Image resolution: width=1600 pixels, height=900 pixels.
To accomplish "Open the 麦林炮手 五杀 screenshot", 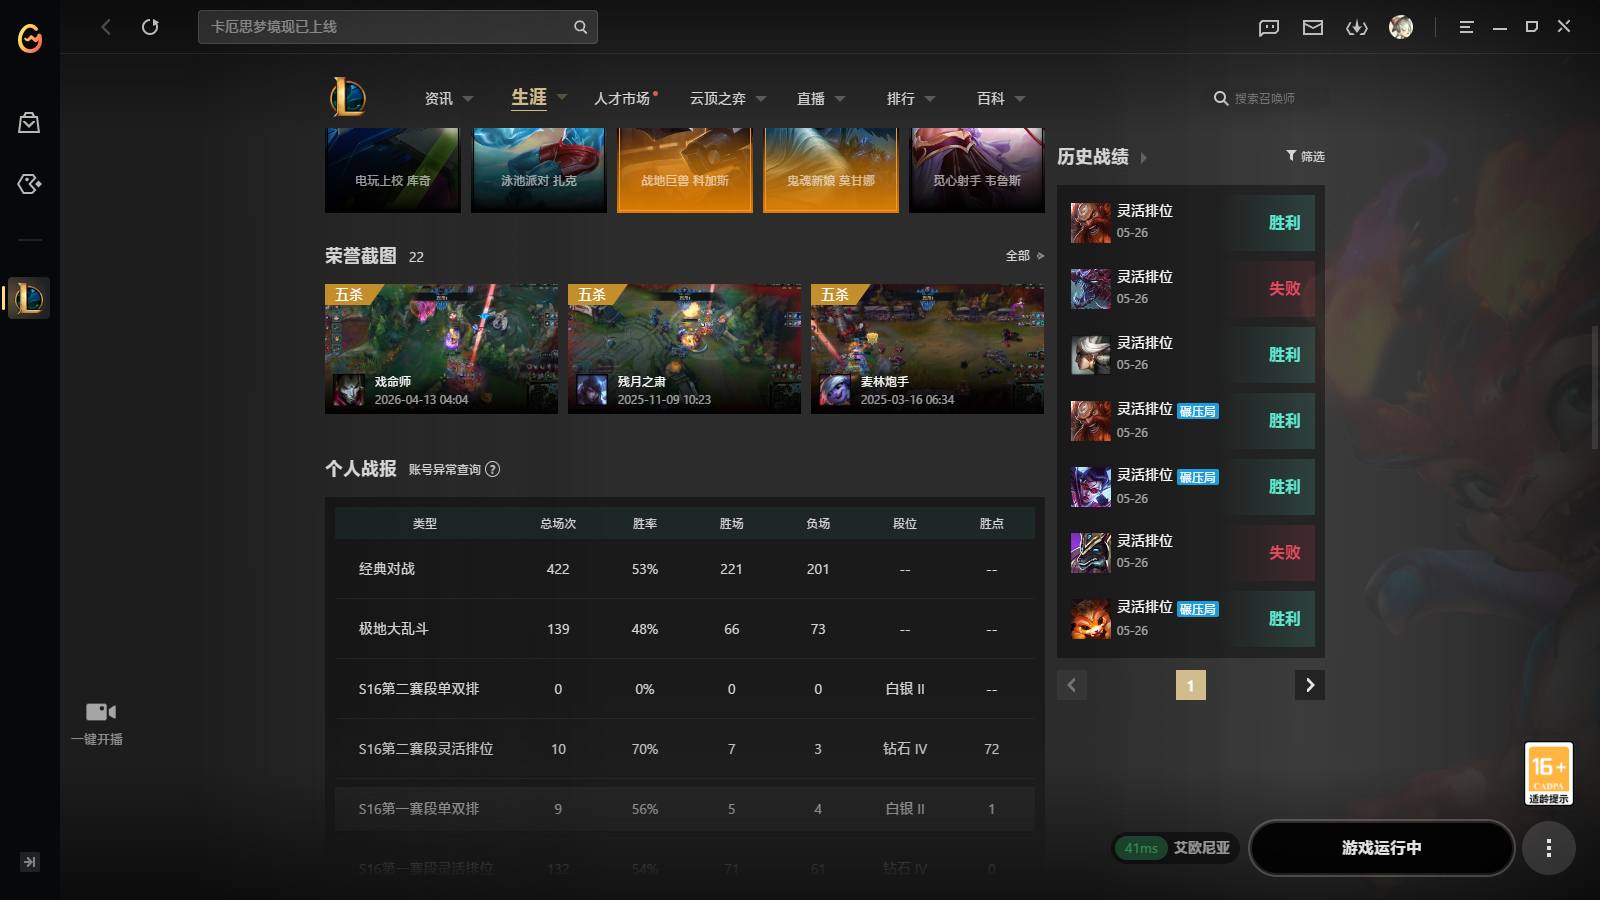I will pyautogui.click(x=927, y=349).
